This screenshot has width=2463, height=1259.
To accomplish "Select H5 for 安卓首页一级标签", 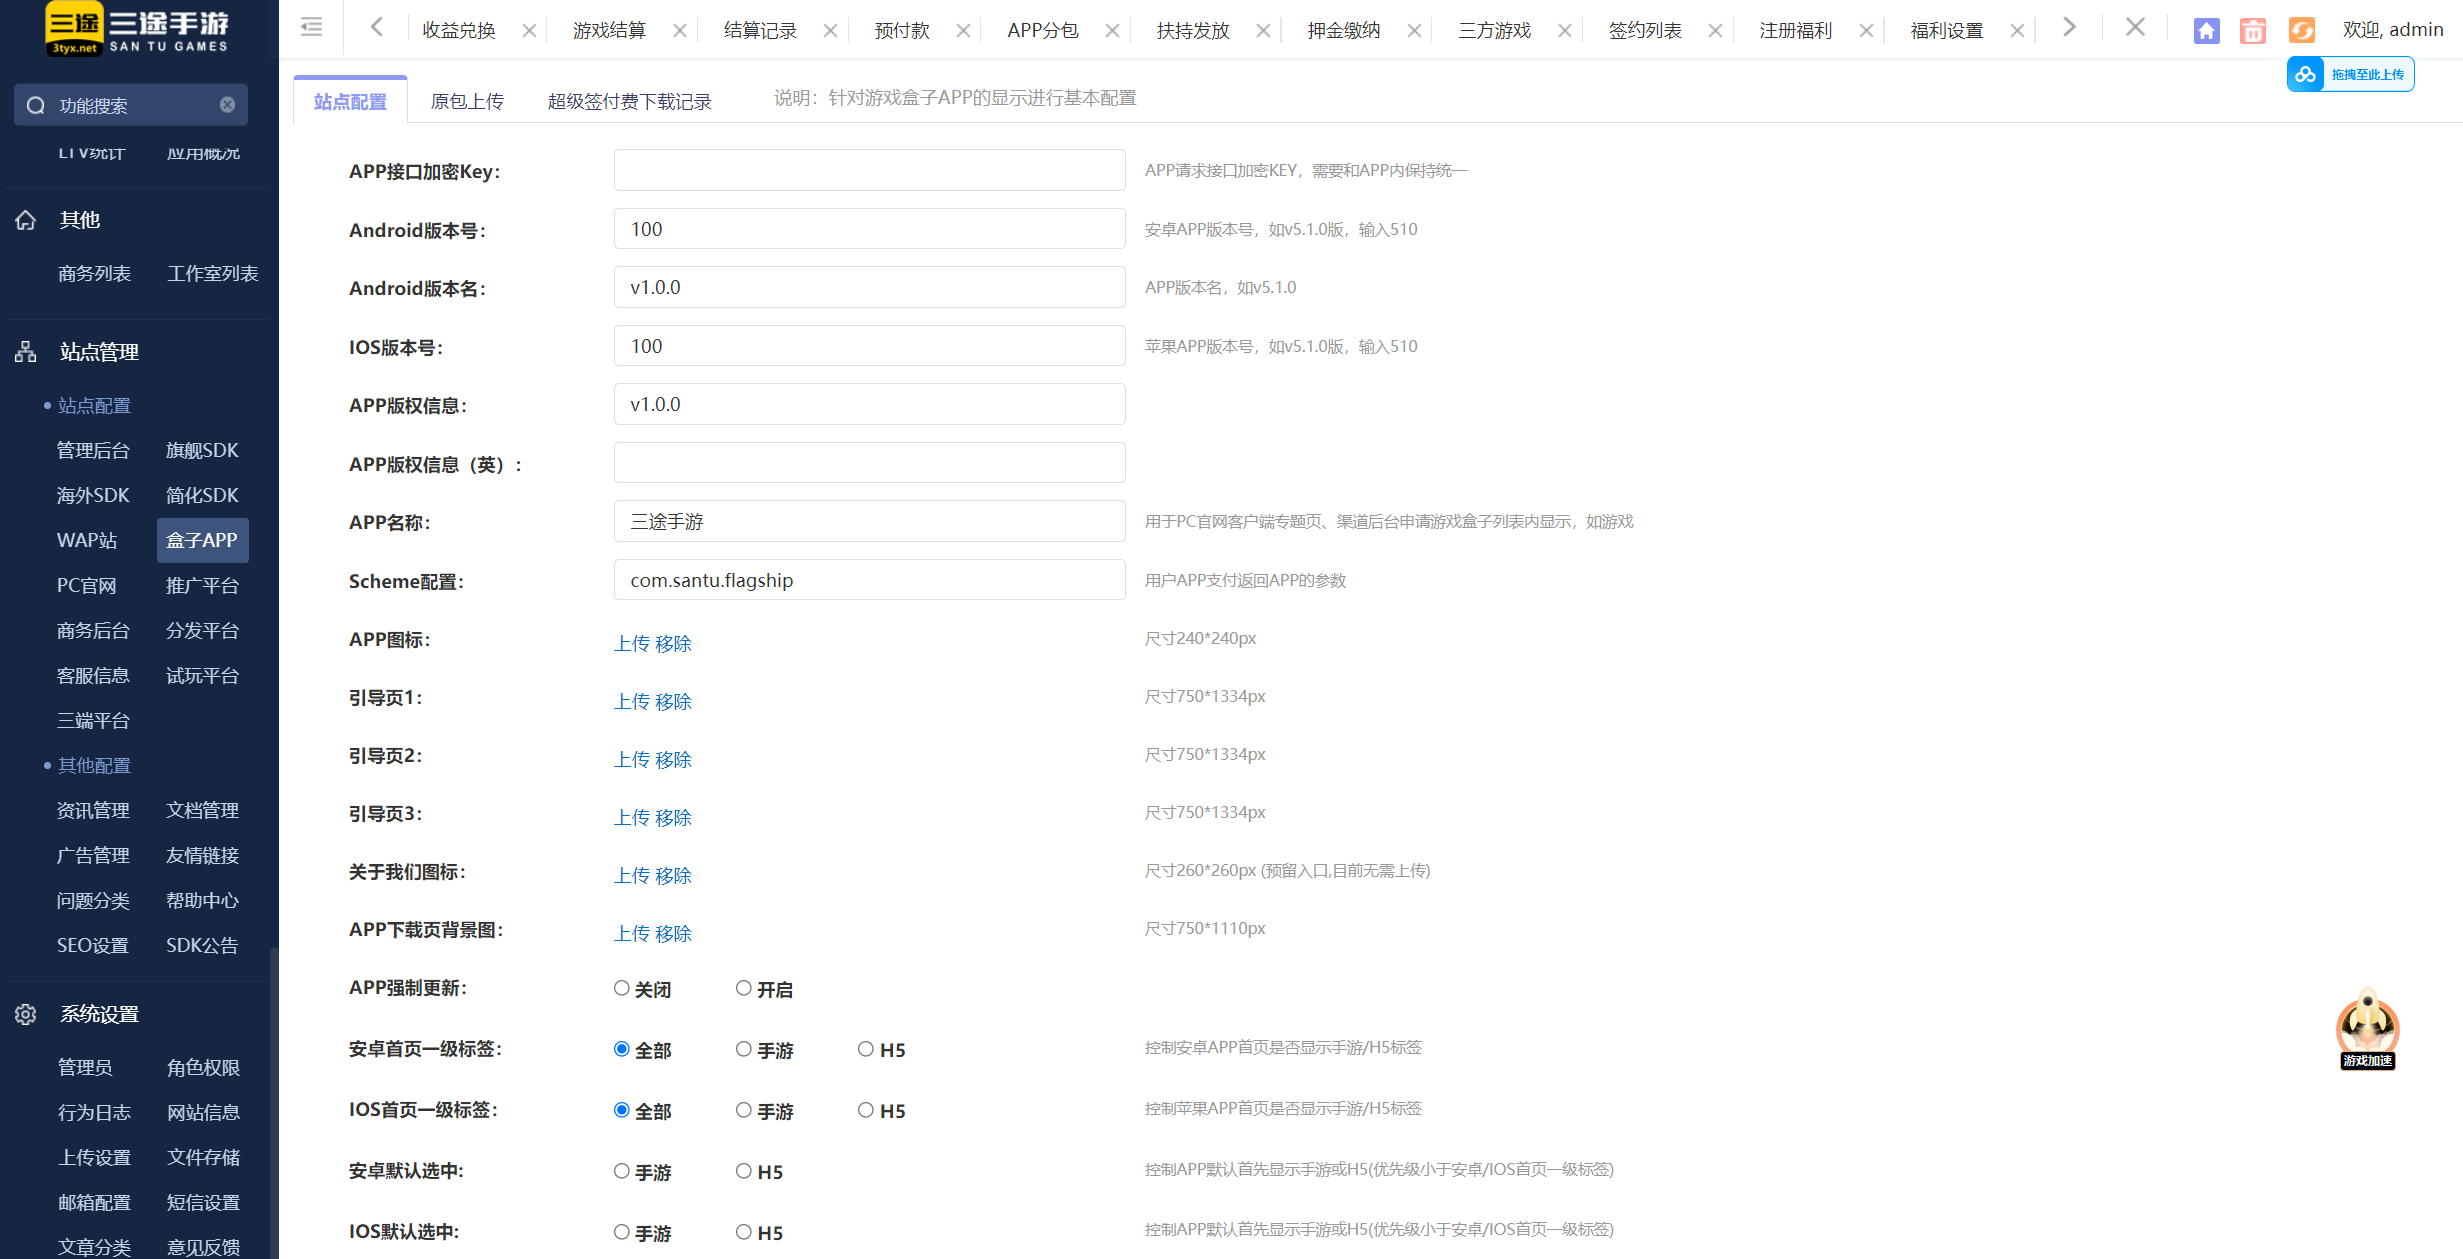I will coord(866,1049).
